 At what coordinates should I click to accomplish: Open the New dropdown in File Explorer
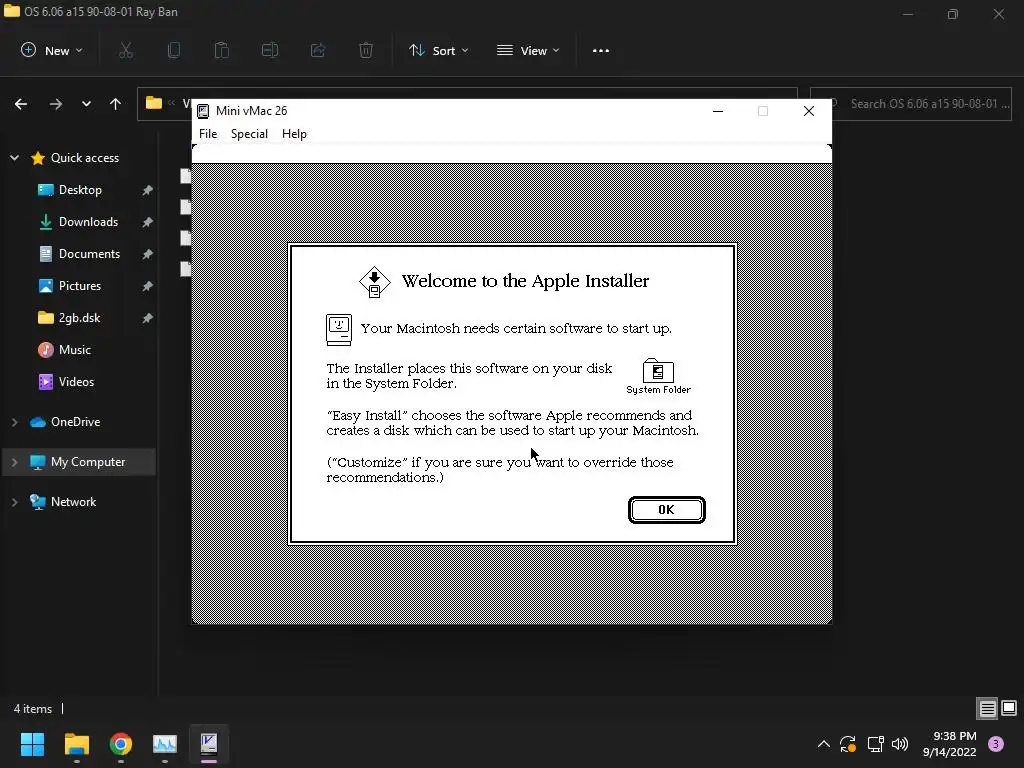[x=52, y=51]
